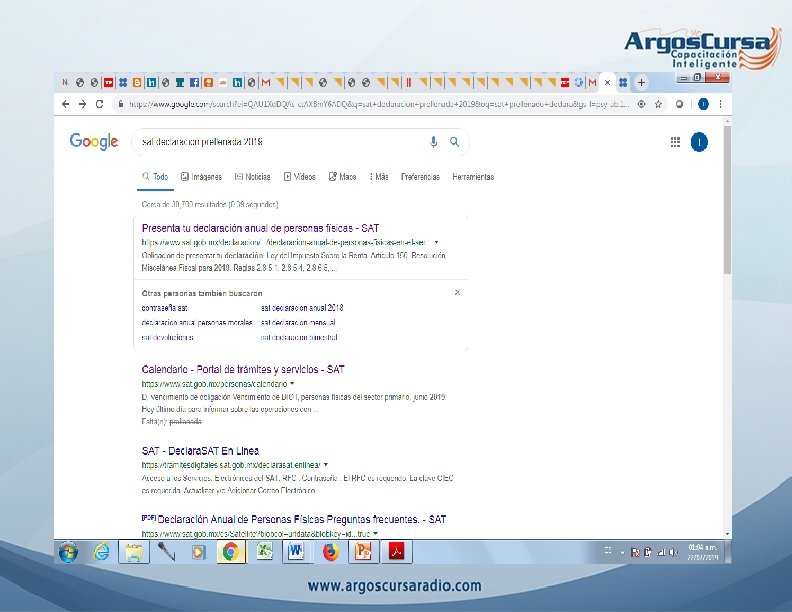Expand the arrow next to the first sat.gob.mx URL

[x=436, y=242]
